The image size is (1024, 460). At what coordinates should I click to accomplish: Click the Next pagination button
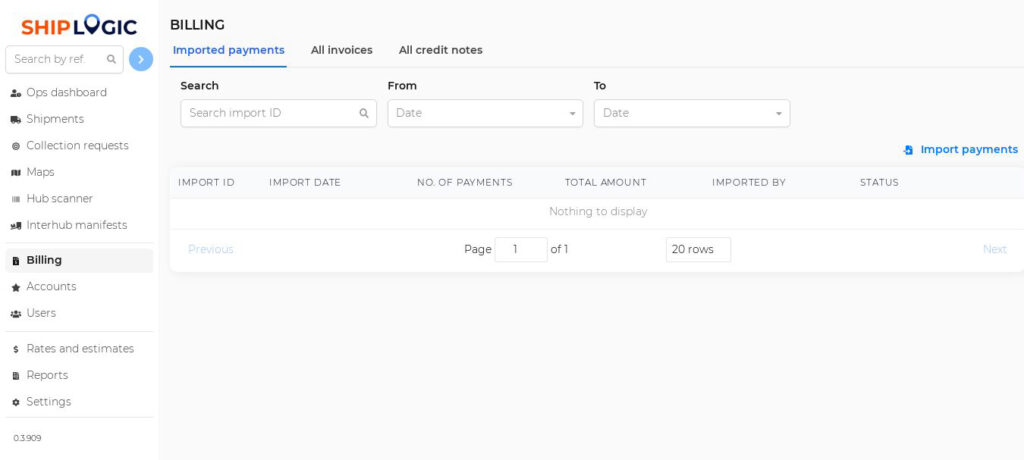click(x=995, y=250)
